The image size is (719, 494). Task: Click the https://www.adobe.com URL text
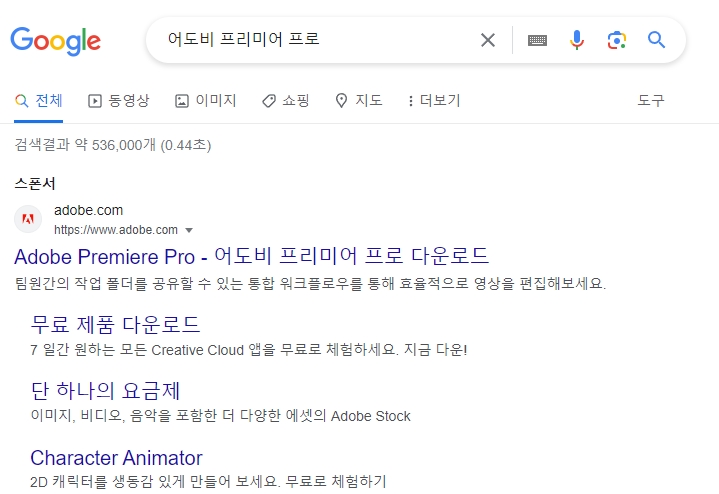pos(116,230)
